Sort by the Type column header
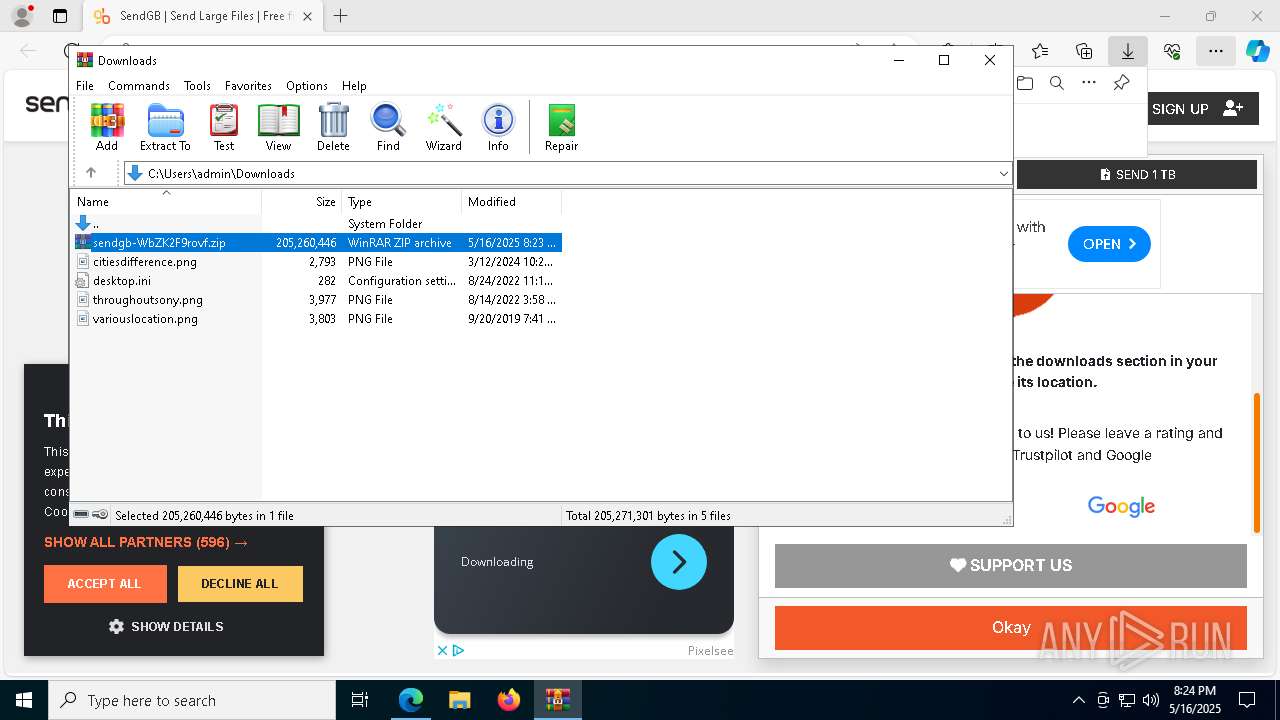This screenshot has width=1280, height=720. 402,202
